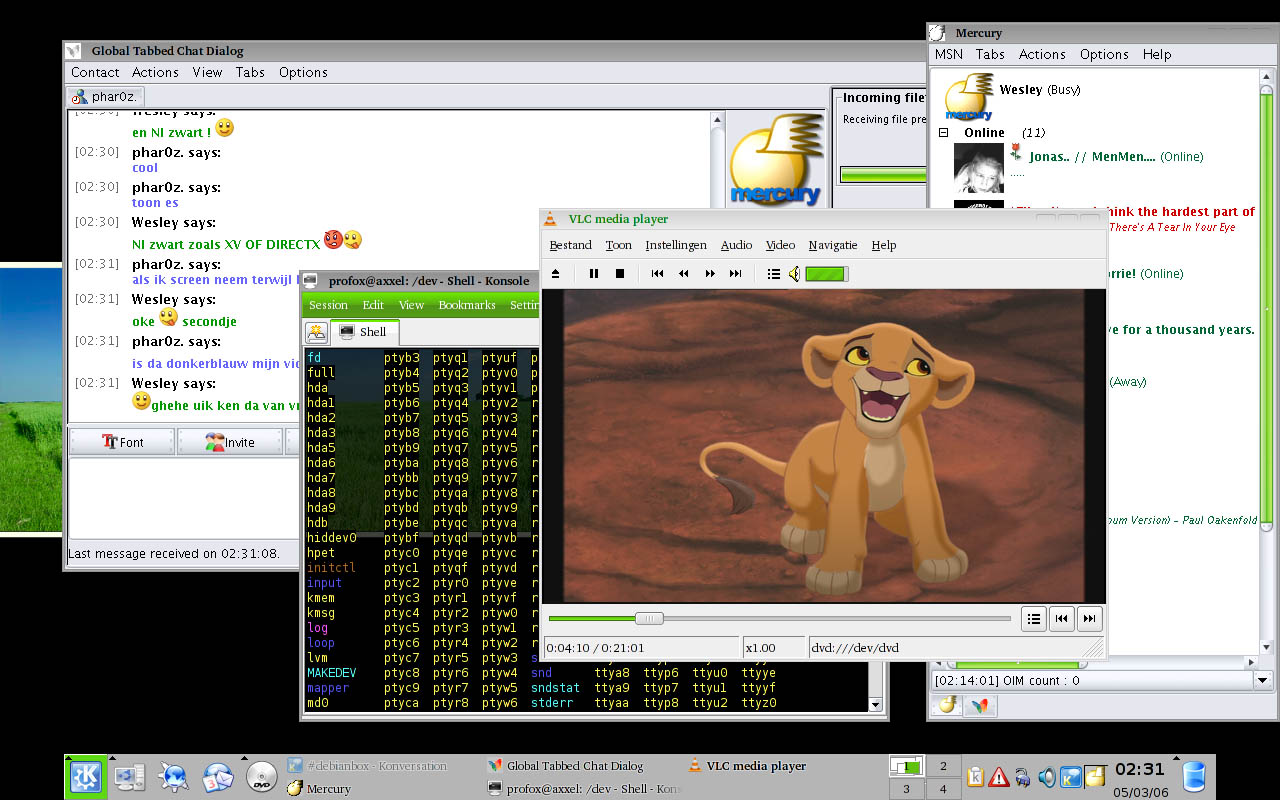Open Session menu in Konsole
1280x800 pixels.
[328, 305]
